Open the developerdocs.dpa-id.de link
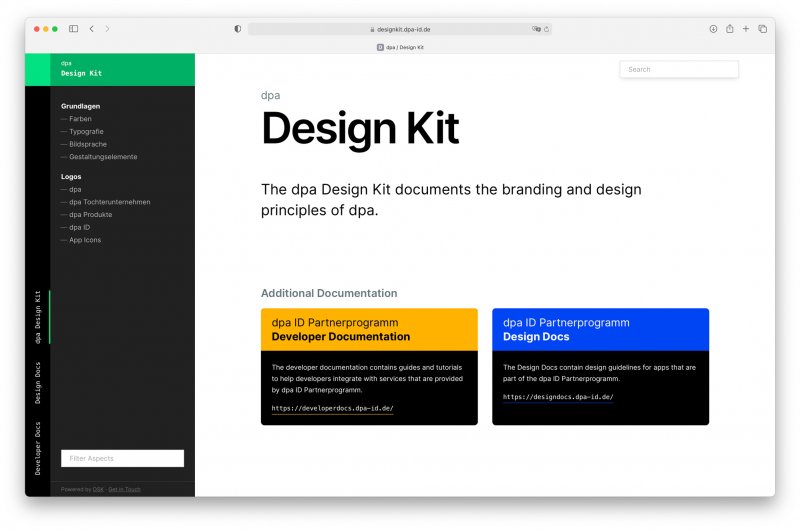Viewport: 800px width, 530px height. pos(332,408)
